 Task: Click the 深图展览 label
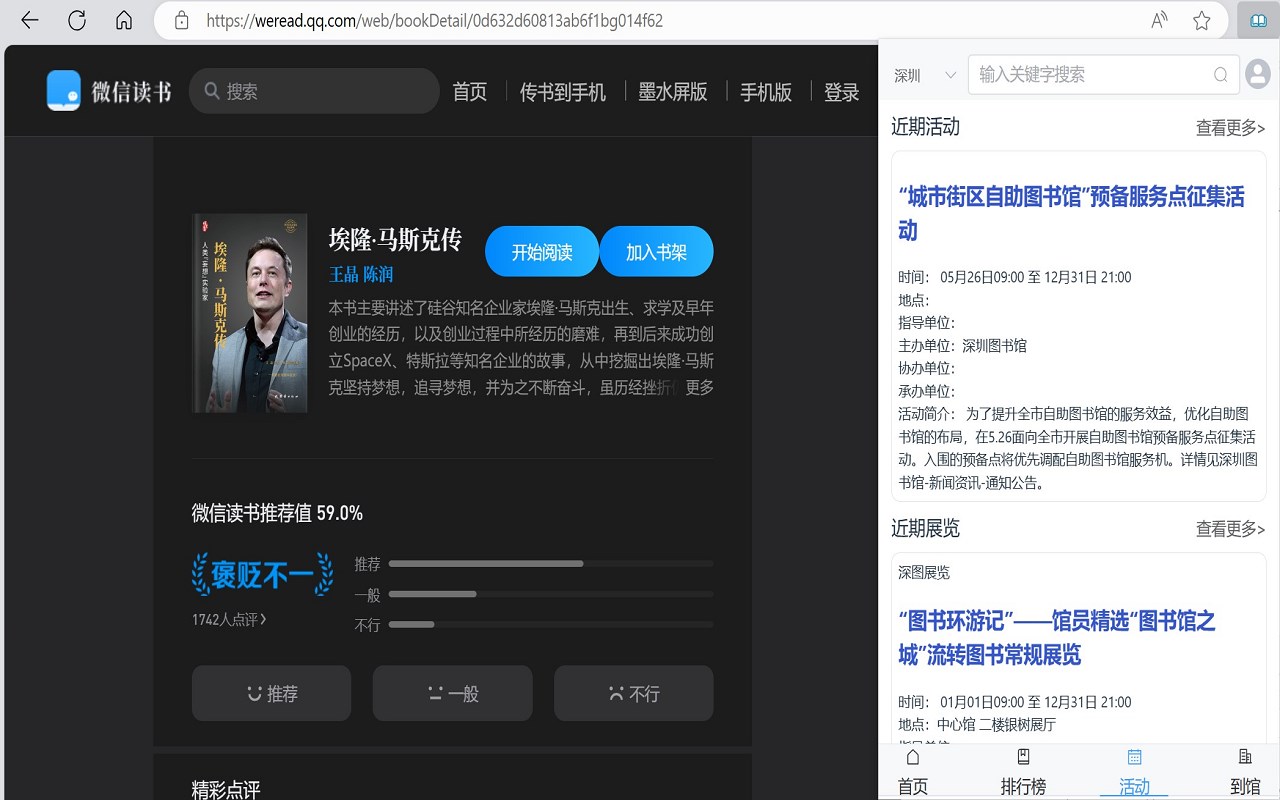click(x=924, y=573)
